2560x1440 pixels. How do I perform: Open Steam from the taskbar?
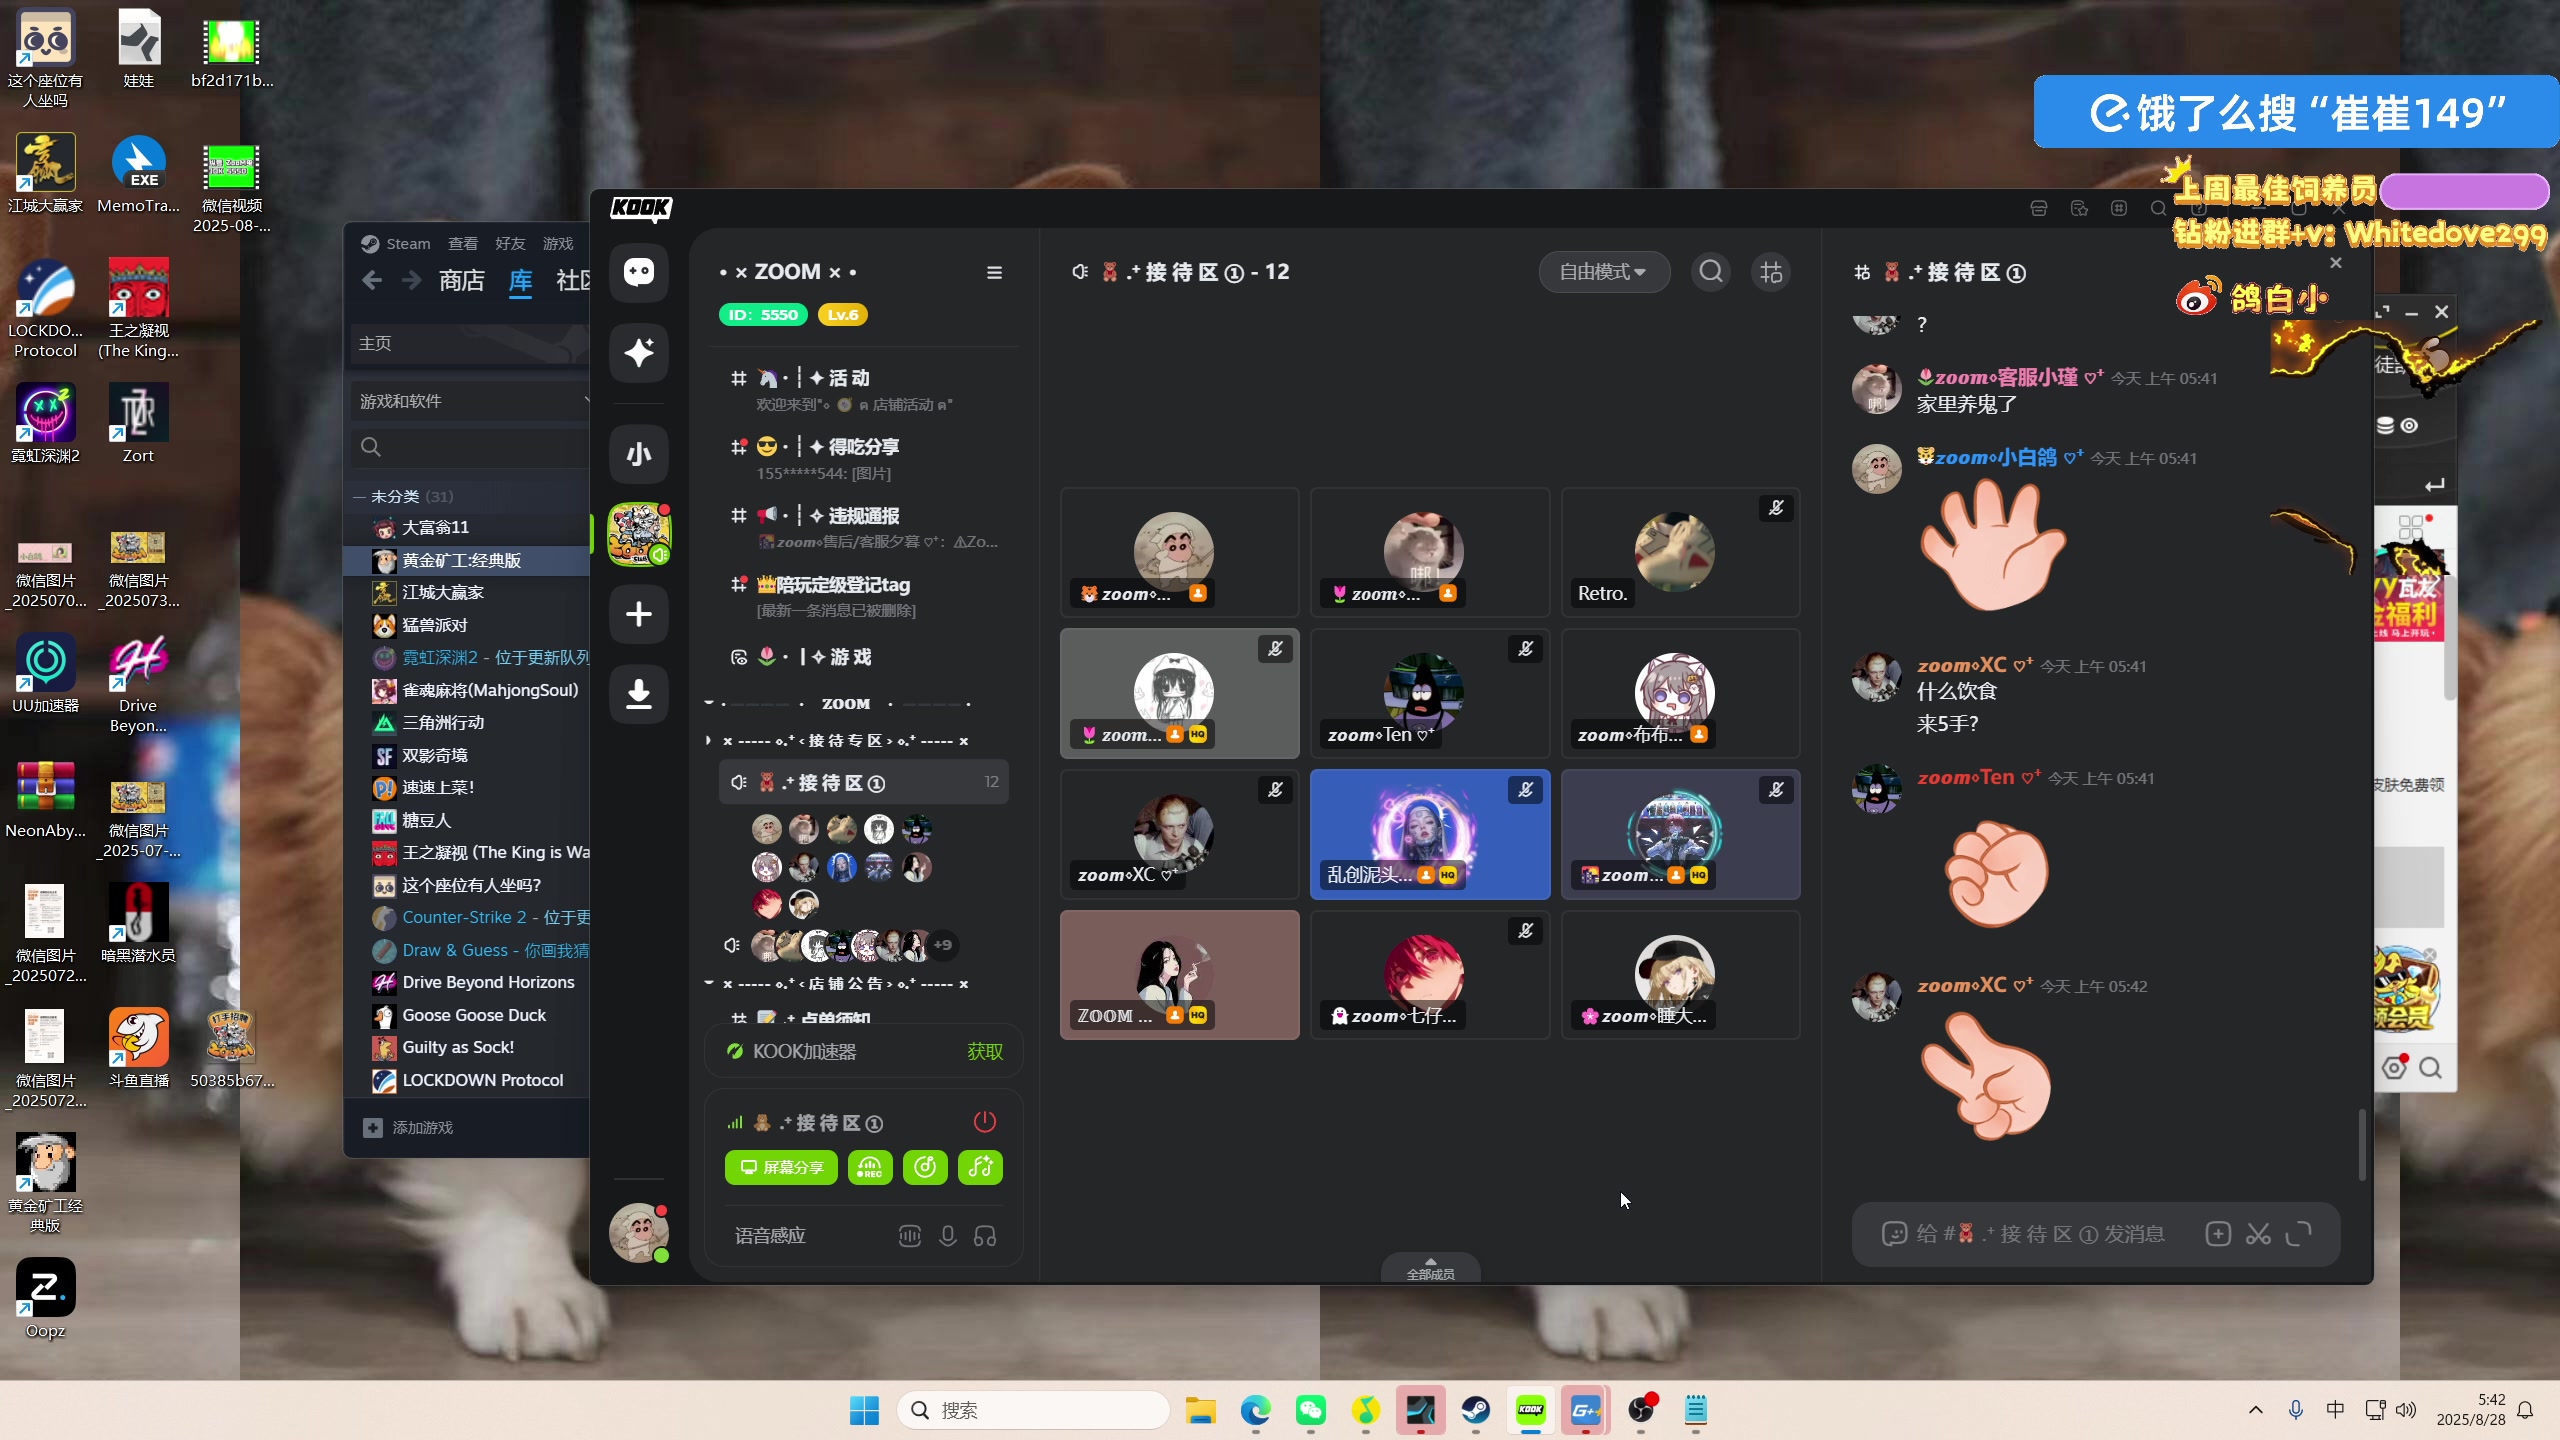pyautogui.click(x=1476, y=1411)
